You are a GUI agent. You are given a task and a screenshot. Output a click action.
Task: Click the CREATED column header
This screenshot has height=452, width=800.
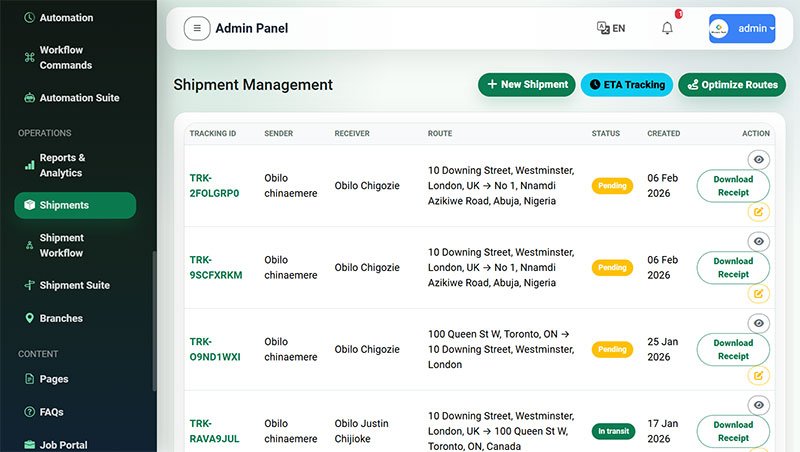(x=664, y=134)
